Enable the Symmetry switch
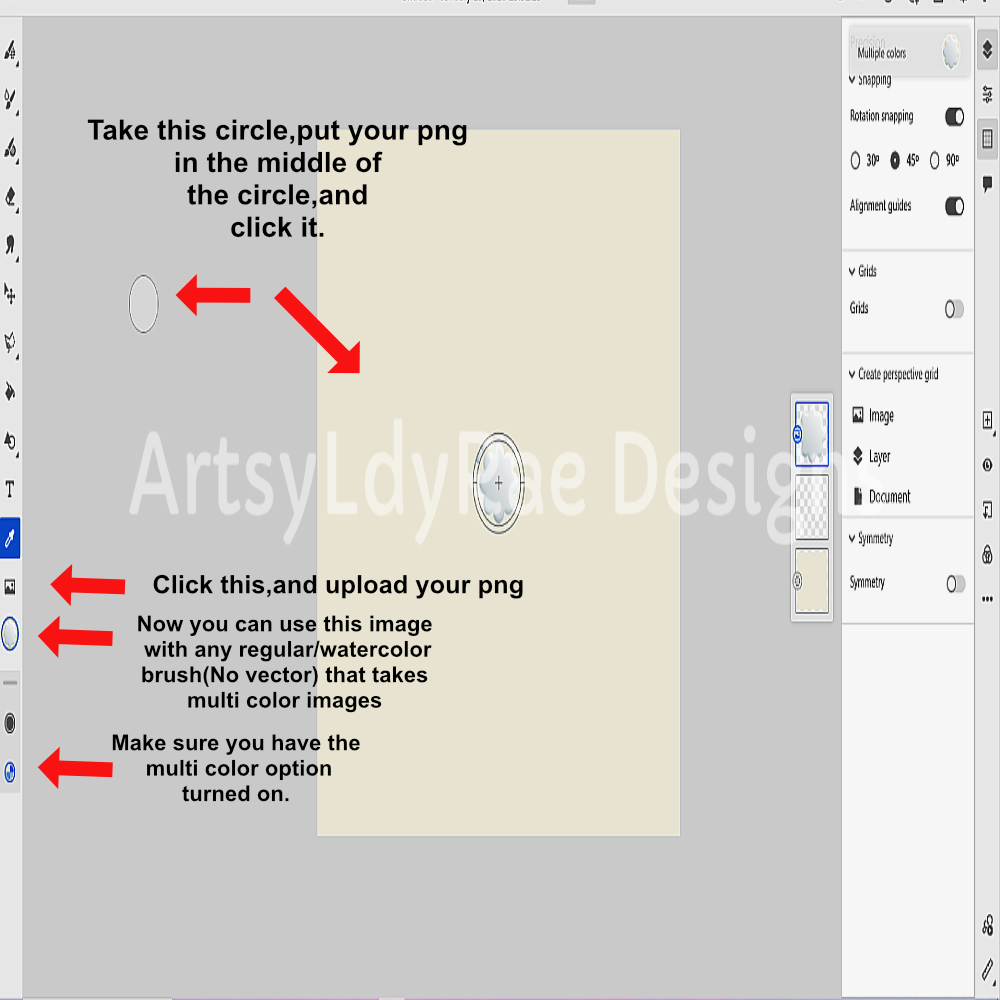1000x1000 pixels. click(955, 584)
